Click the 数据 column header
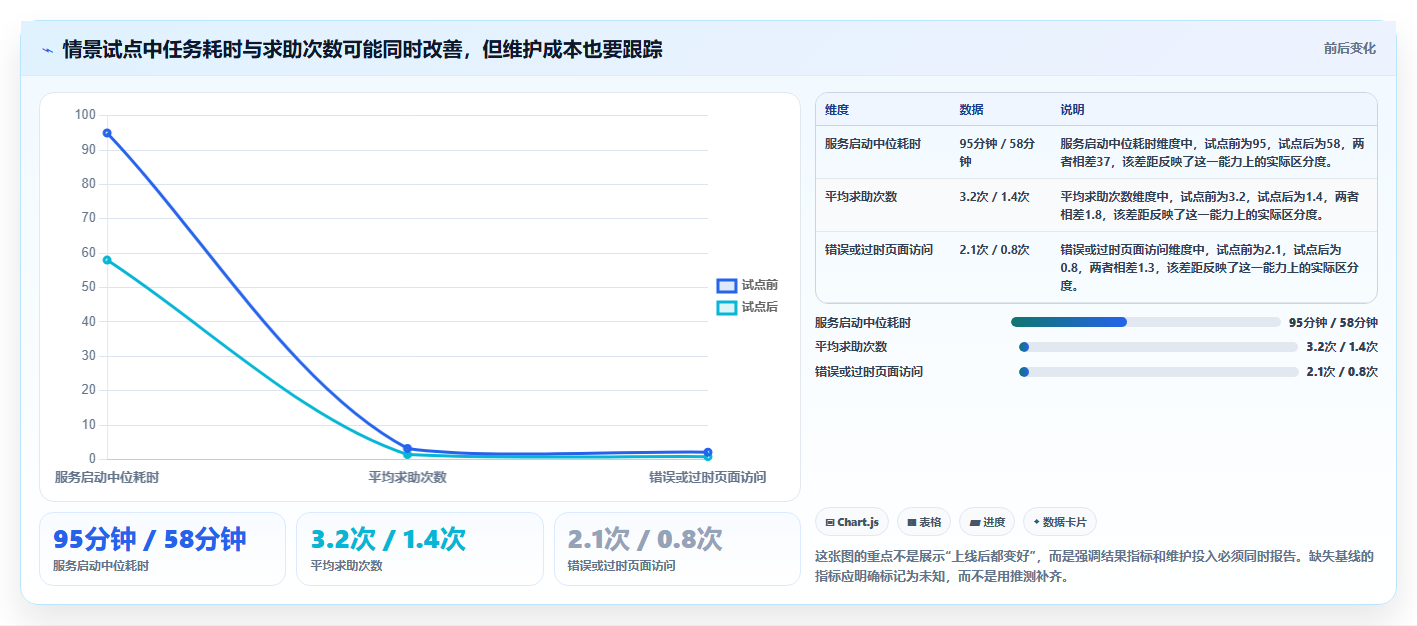1417x626 pixels. click(971, 110)
